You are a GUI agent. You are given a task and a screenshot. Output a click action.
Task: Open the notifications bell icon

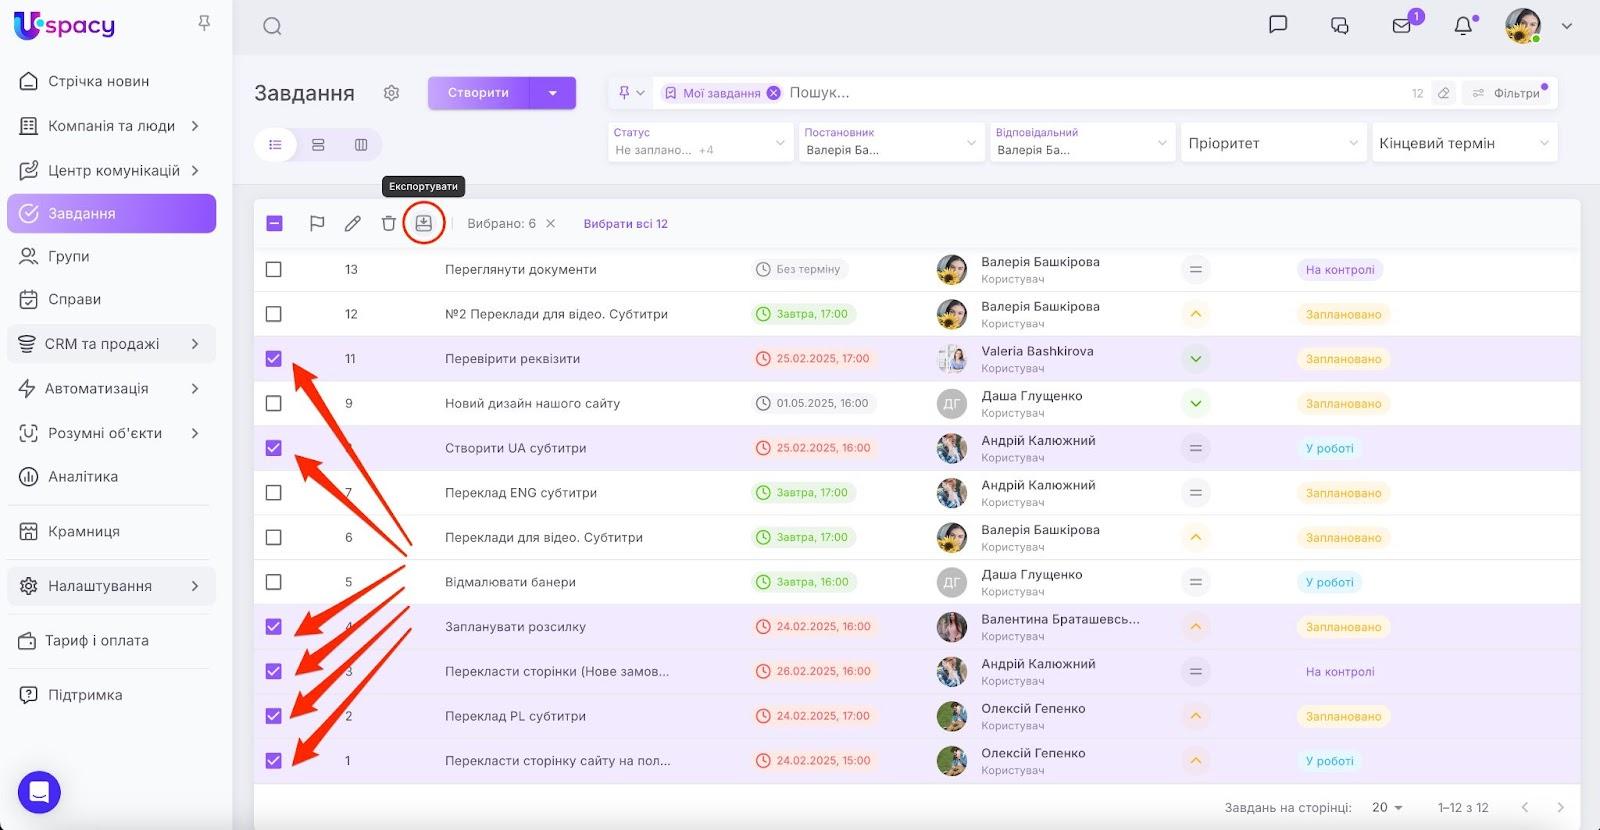(x=1463, y=26)
